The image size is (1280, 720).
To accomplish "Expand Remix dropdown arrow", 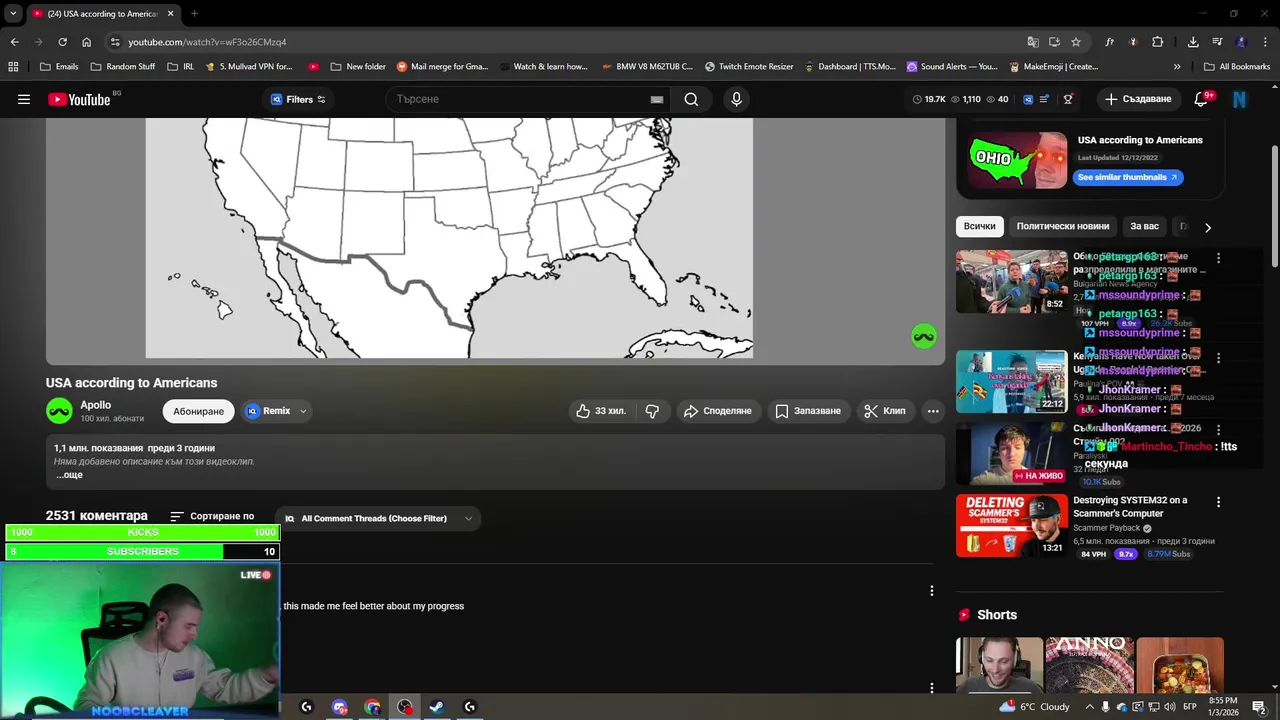I will tap(303, 411).
